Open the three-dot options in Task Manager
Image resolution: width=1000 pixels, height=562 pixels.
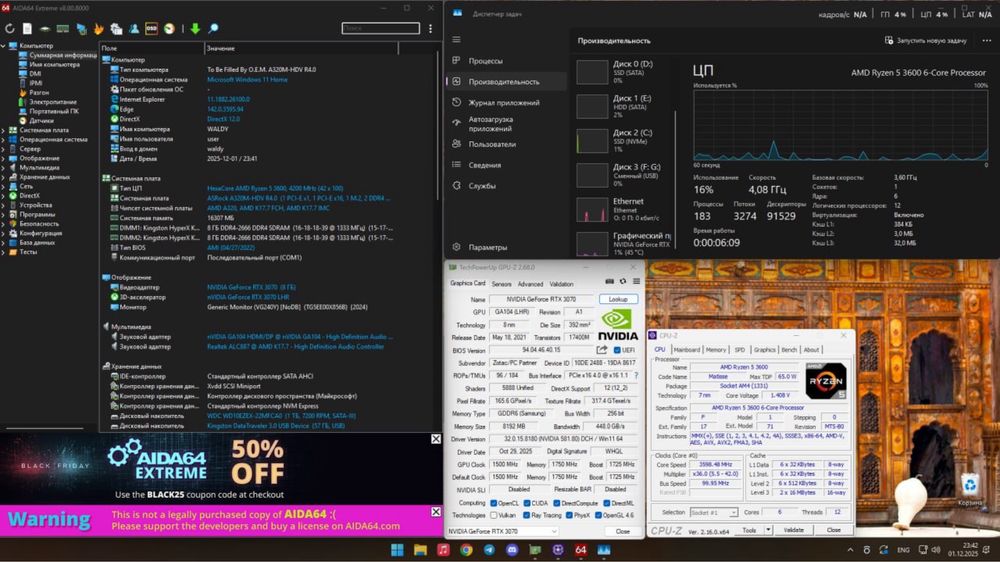point(987,40)
